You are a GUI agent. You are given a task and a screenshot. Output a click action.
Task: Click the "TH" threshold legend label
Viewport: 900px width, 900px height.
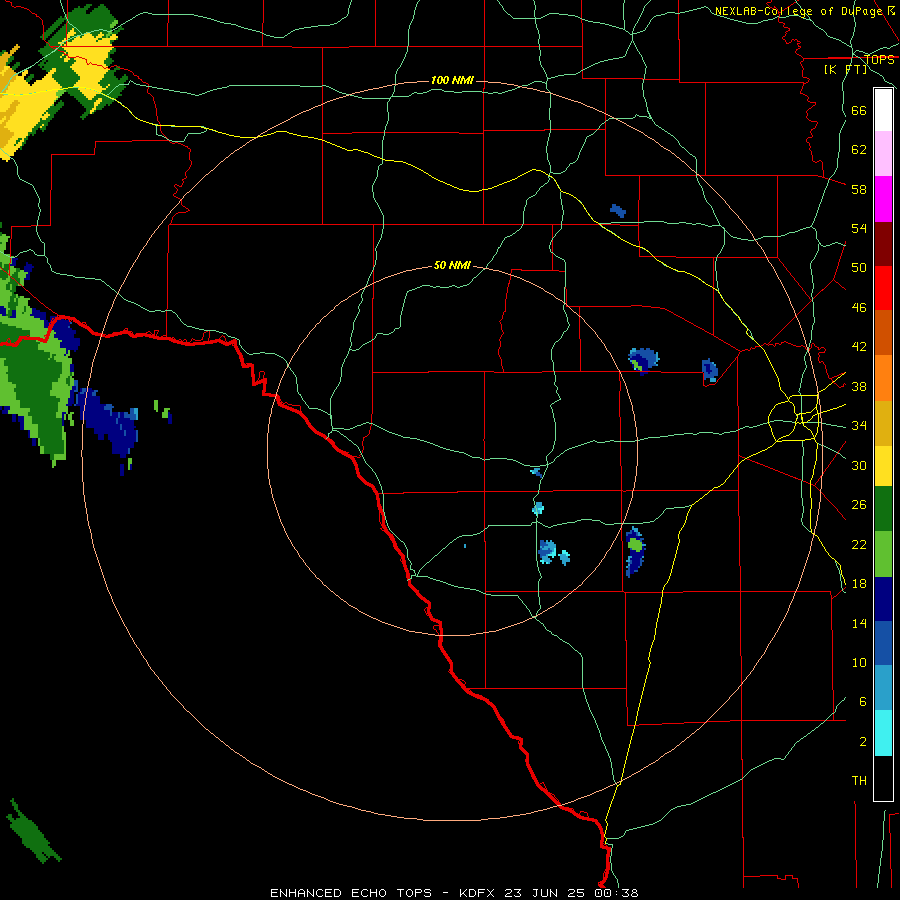[859, 781]
